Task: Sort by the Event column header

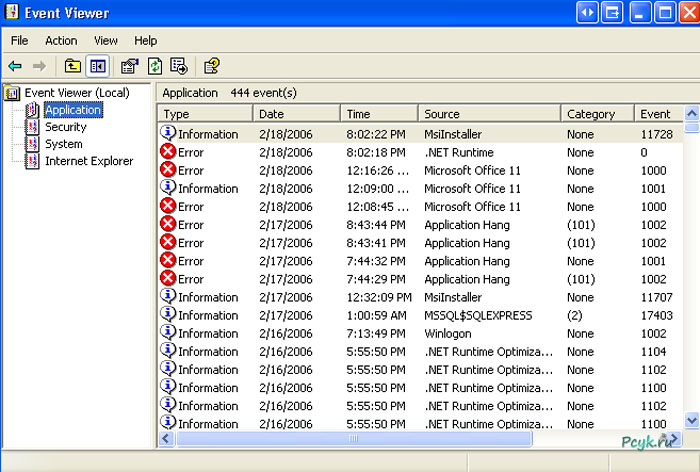Action: click(x=659, y=114)
